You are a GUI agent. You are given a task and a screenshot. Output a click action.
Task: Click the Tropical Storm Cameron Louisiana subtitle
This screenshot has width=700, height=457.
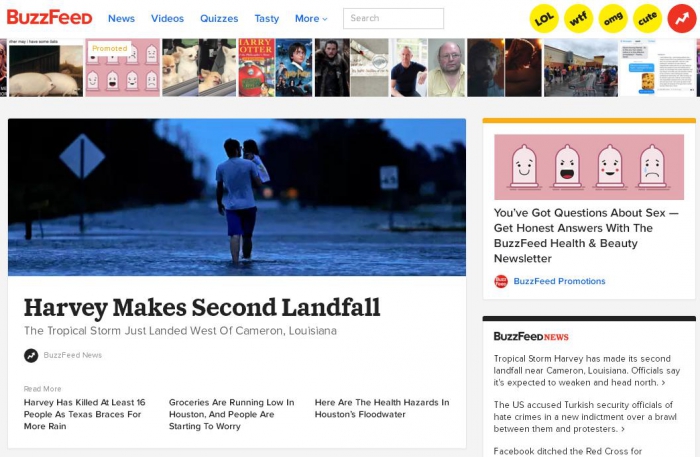point(180,331)
